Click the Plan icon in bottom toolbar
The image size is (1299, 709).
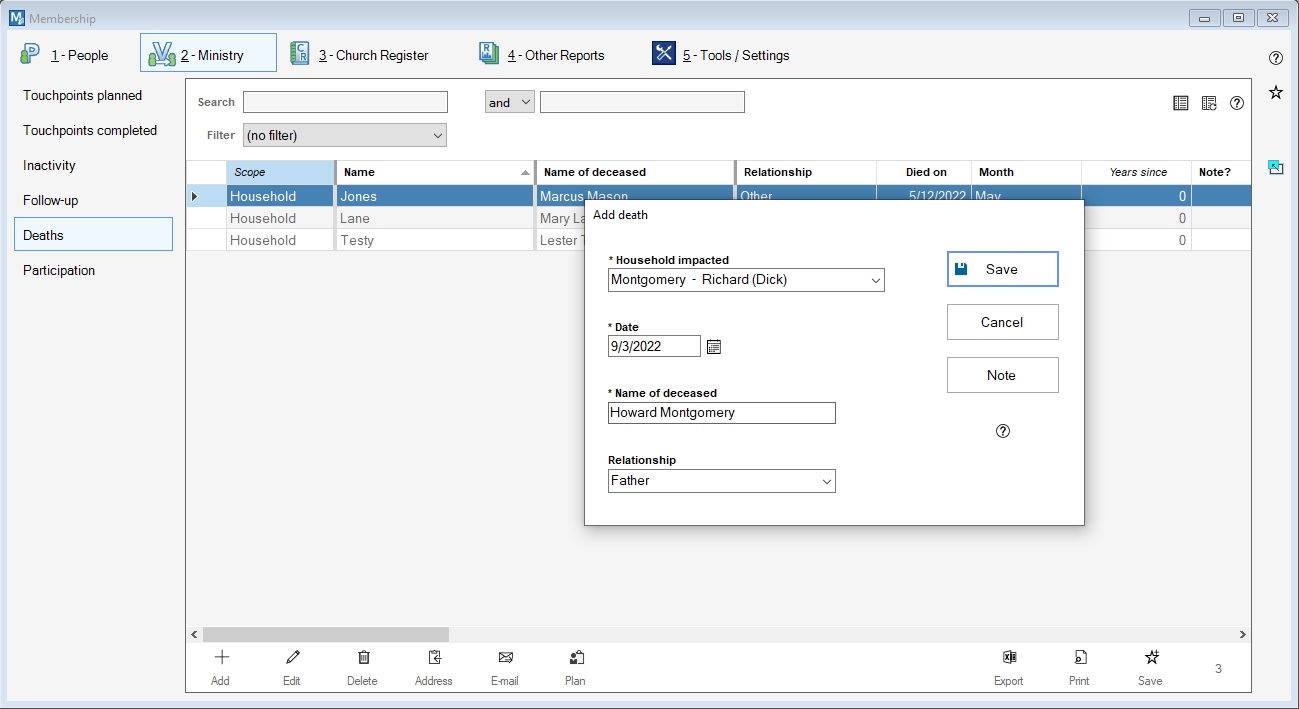click(576, 658)
